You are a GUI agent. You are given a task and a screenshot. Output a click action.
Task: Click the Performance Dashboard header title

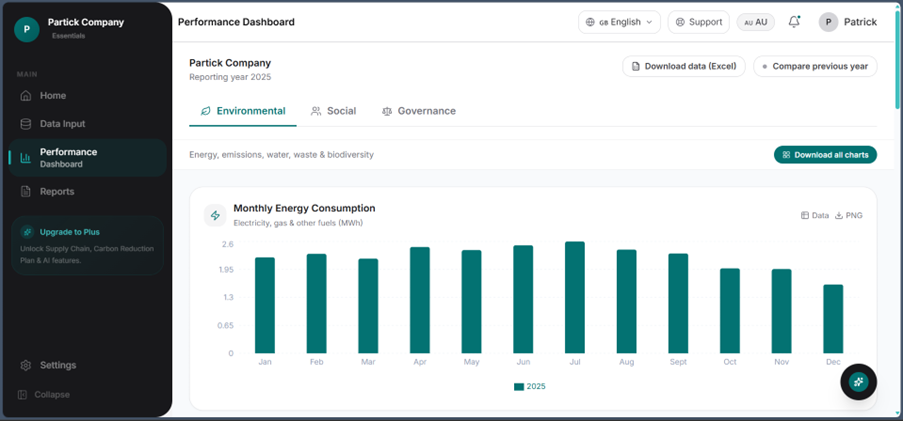(236, 22)
